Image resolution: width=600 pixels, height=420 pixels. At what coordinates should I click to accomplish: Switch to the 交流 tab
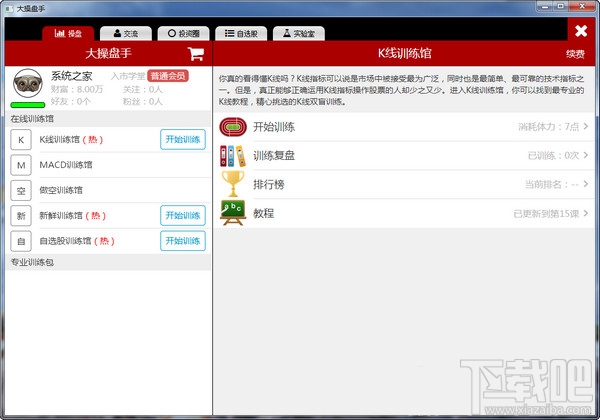[x=126, y=33]
